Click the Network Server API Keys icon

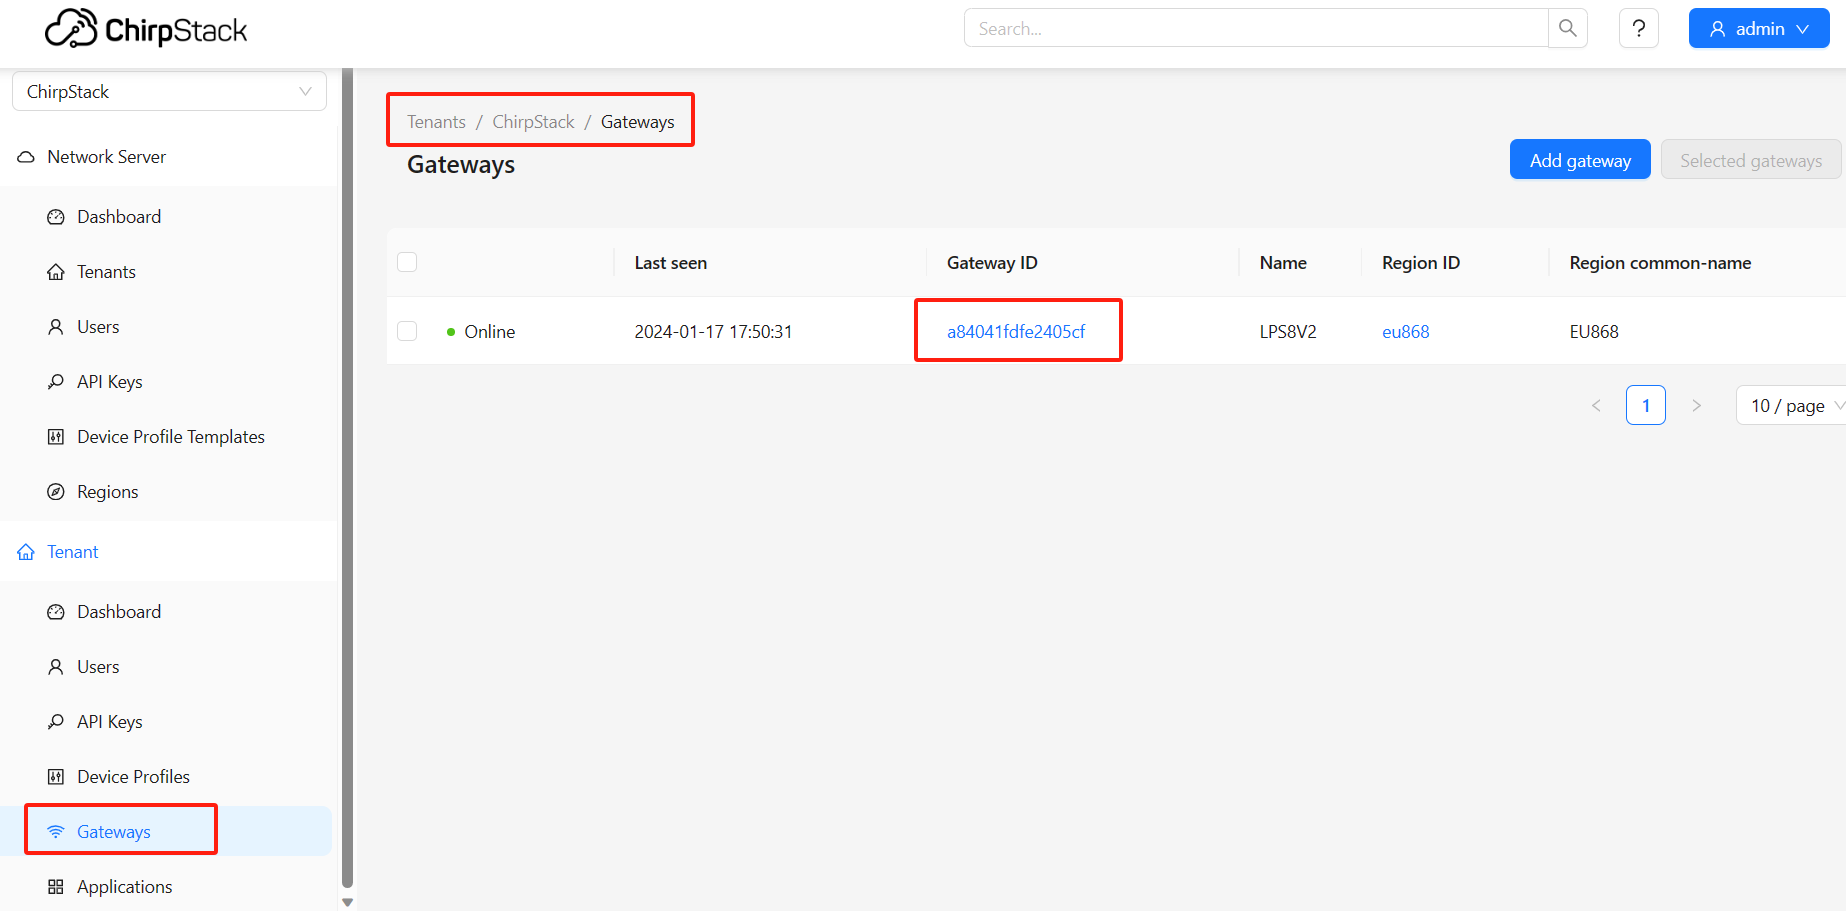coord(56,382)
